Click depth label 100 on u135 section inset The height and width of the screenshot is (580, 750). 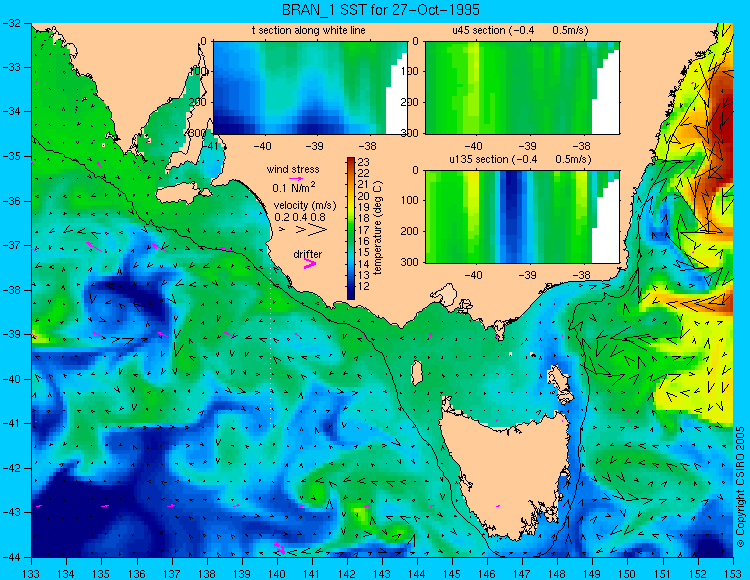pos(411,200)
